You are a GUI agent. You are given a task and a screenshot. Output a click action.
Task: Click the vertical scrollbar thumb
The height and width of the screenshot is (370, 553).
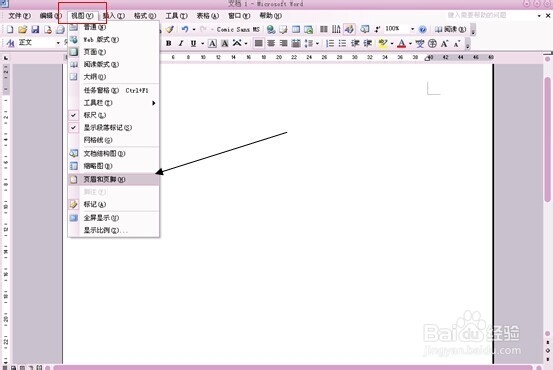(x=547, y=139)
